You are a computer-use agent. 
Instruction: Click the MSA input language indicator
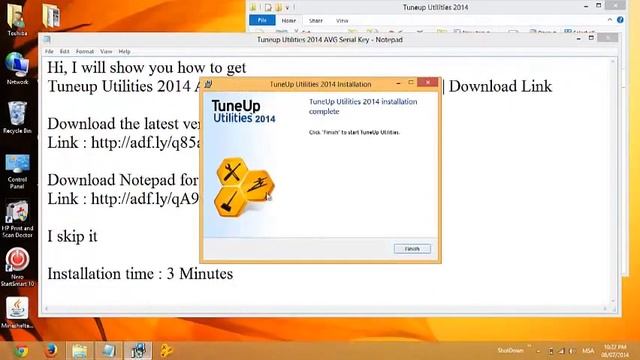click(x=588, y=351)
